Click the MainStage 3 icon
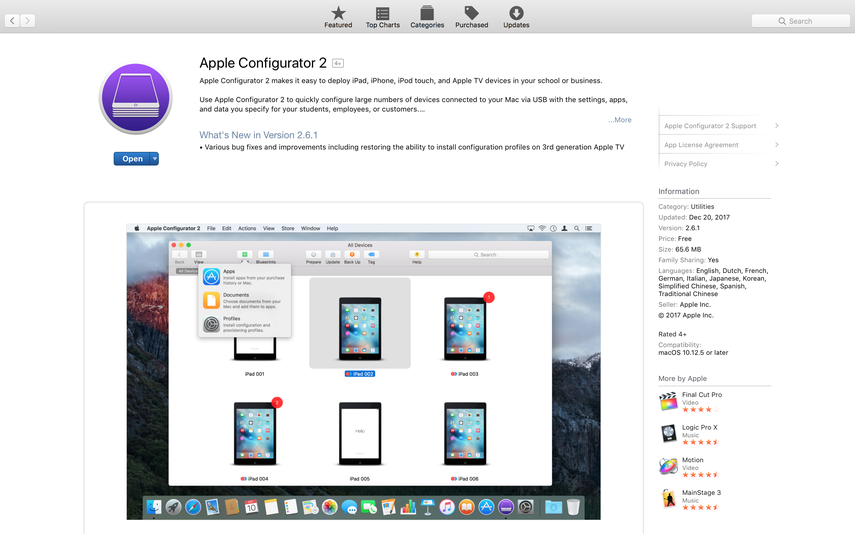The image size is (855, 534). [x=668, y=498]
